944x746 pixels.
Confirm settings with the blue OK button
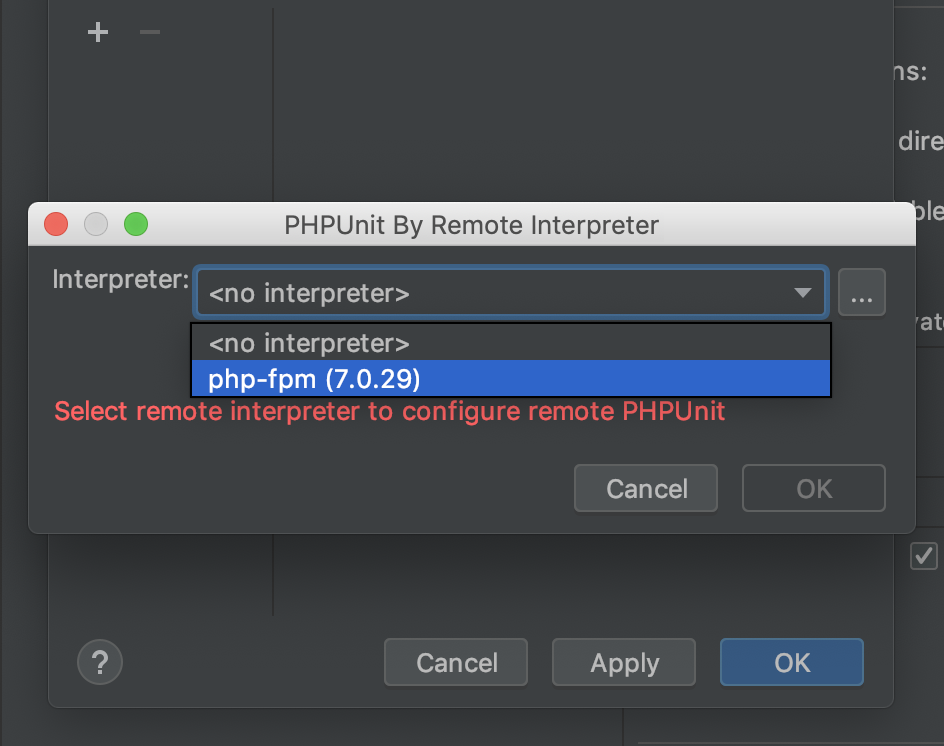791,663
